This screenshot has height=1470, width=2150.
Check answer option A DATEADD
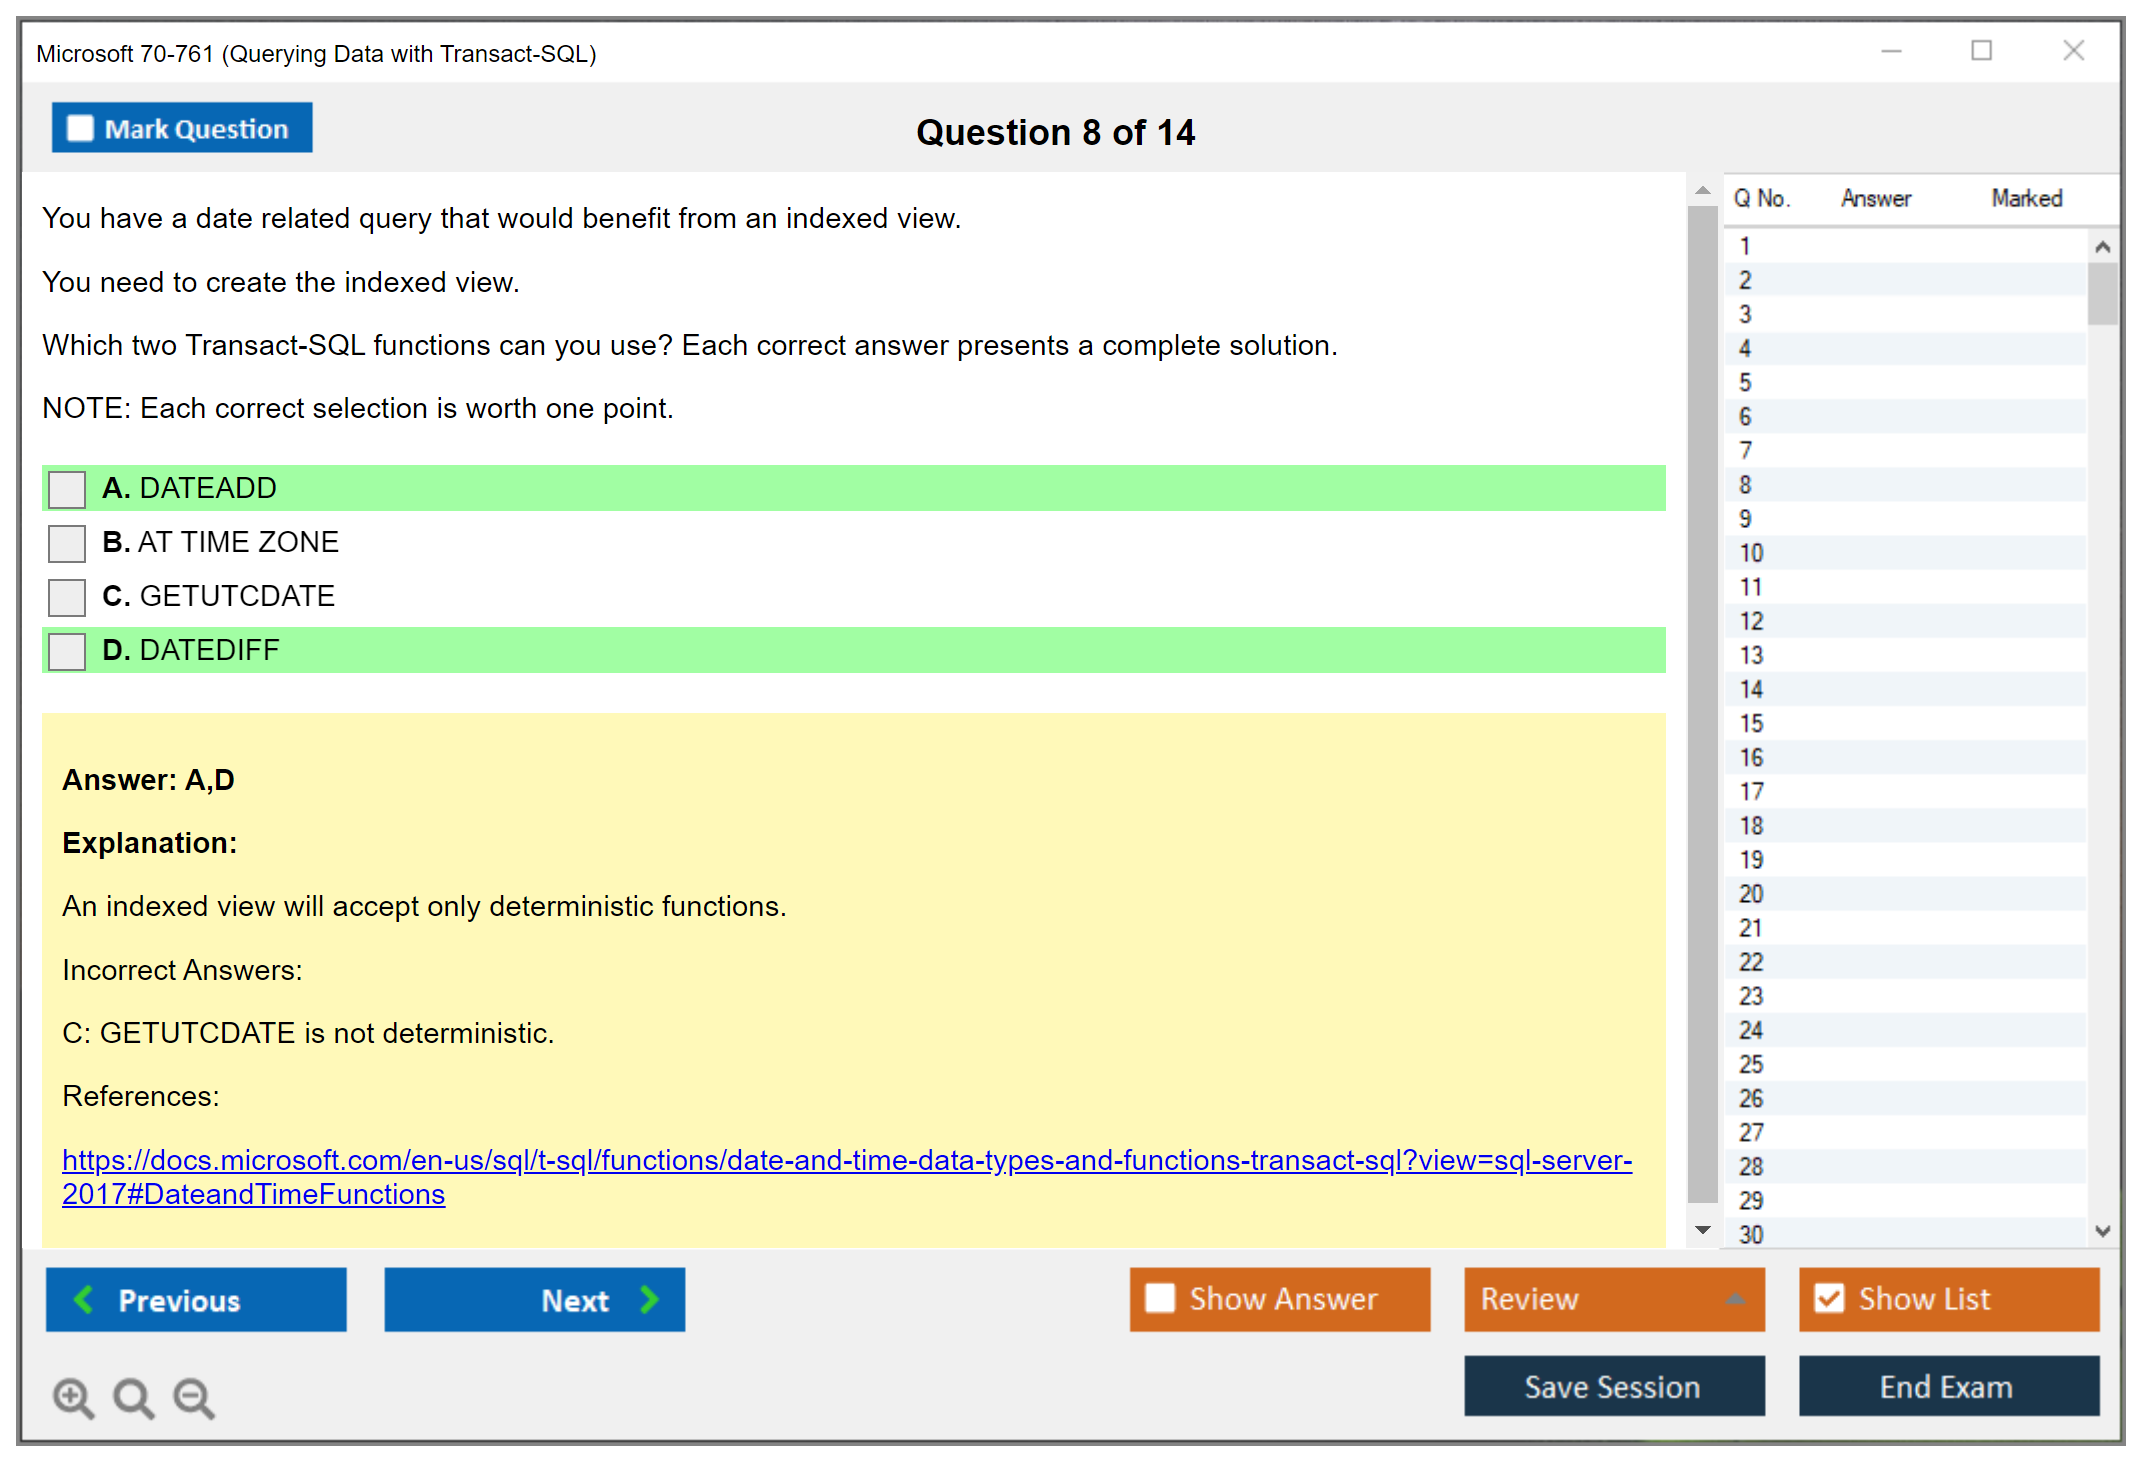67,489
